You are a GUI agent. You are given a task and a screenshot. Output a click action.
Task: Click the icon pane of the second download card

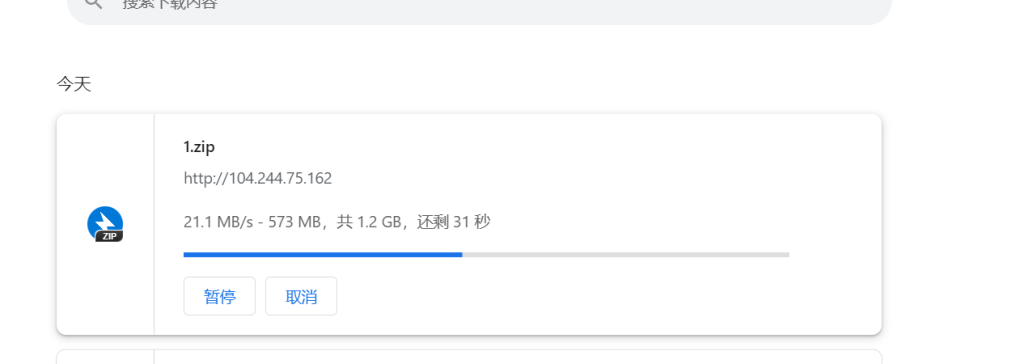click(x=106, y=357)
